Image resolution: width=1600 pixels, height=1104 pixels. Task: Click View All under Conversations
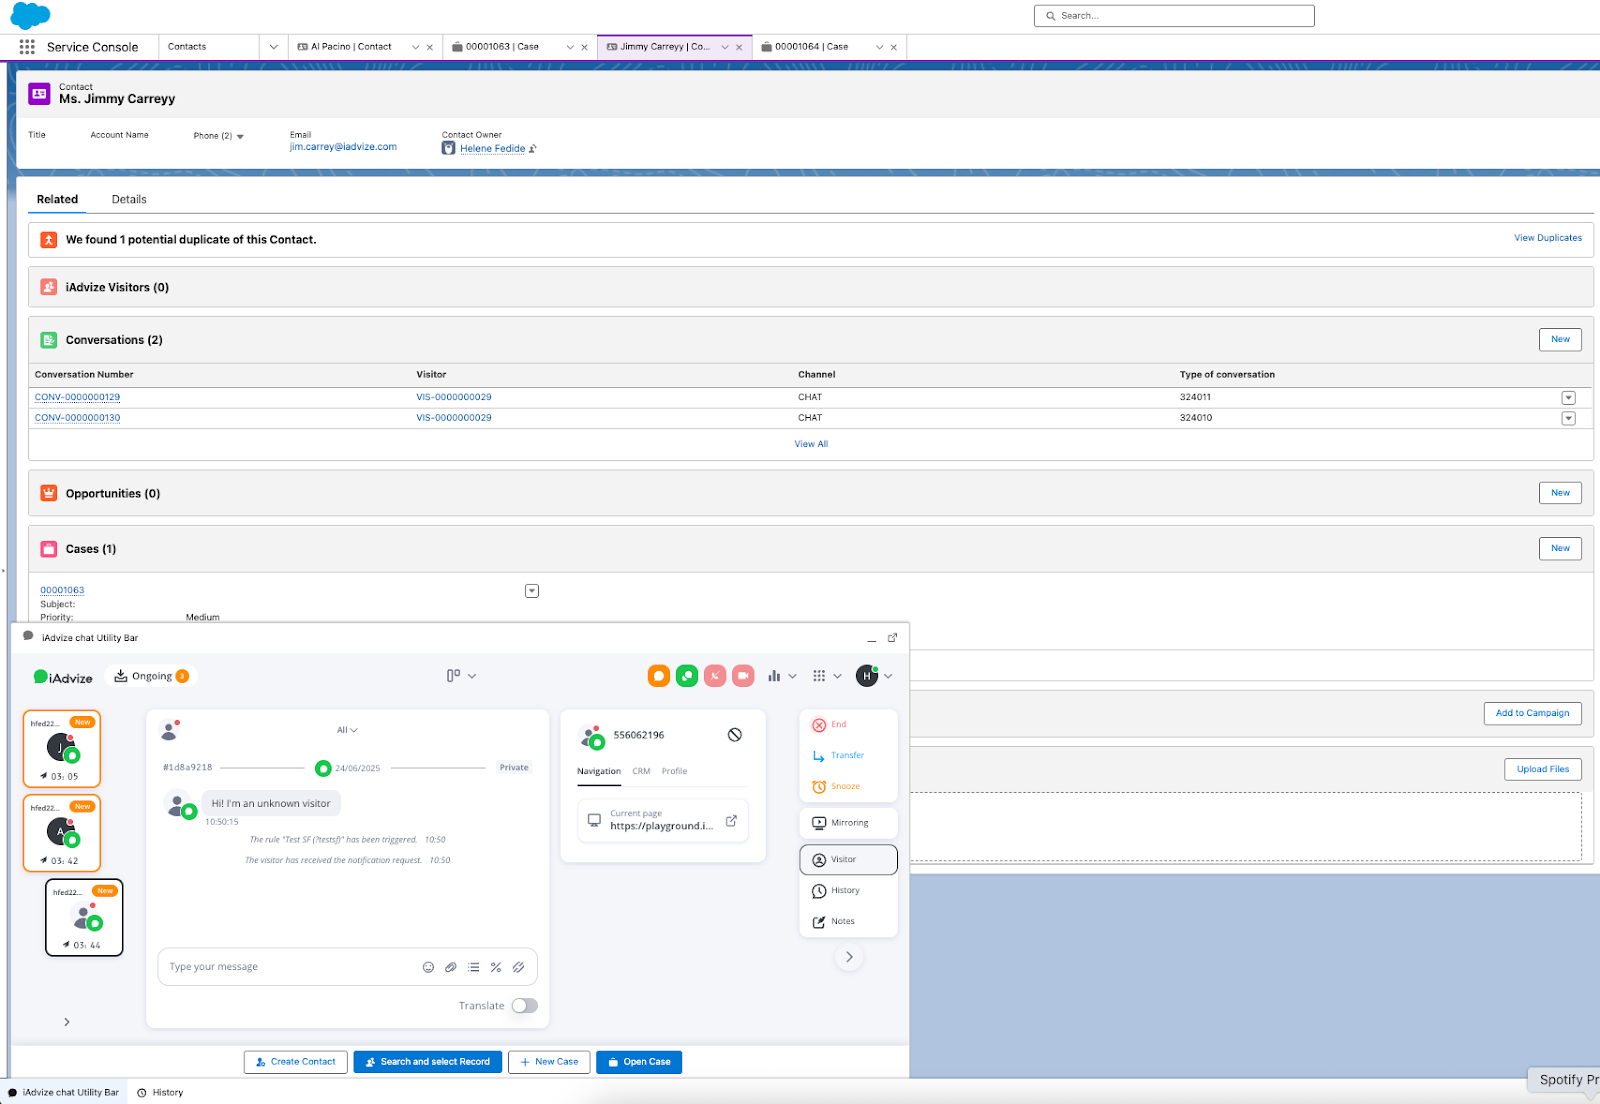(x=811, y=444)
